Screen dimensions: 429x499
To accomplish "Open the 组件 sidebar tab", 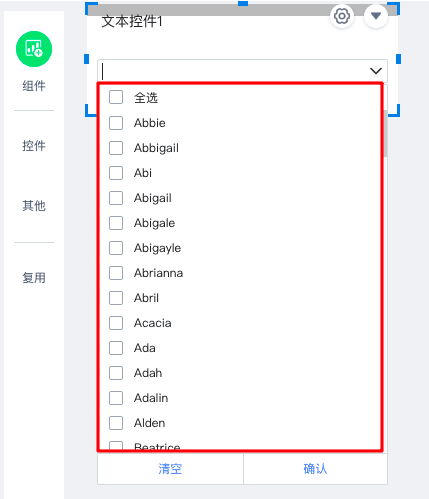I will pyautogui.click(x=34, y=86).
